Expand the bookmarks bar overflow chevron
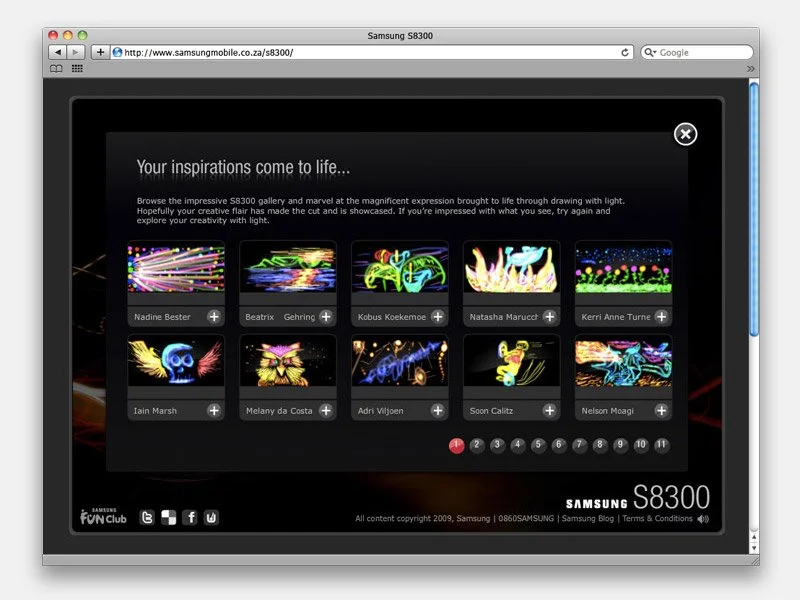This screenshot has height=600, width=800. click(750, 68)
